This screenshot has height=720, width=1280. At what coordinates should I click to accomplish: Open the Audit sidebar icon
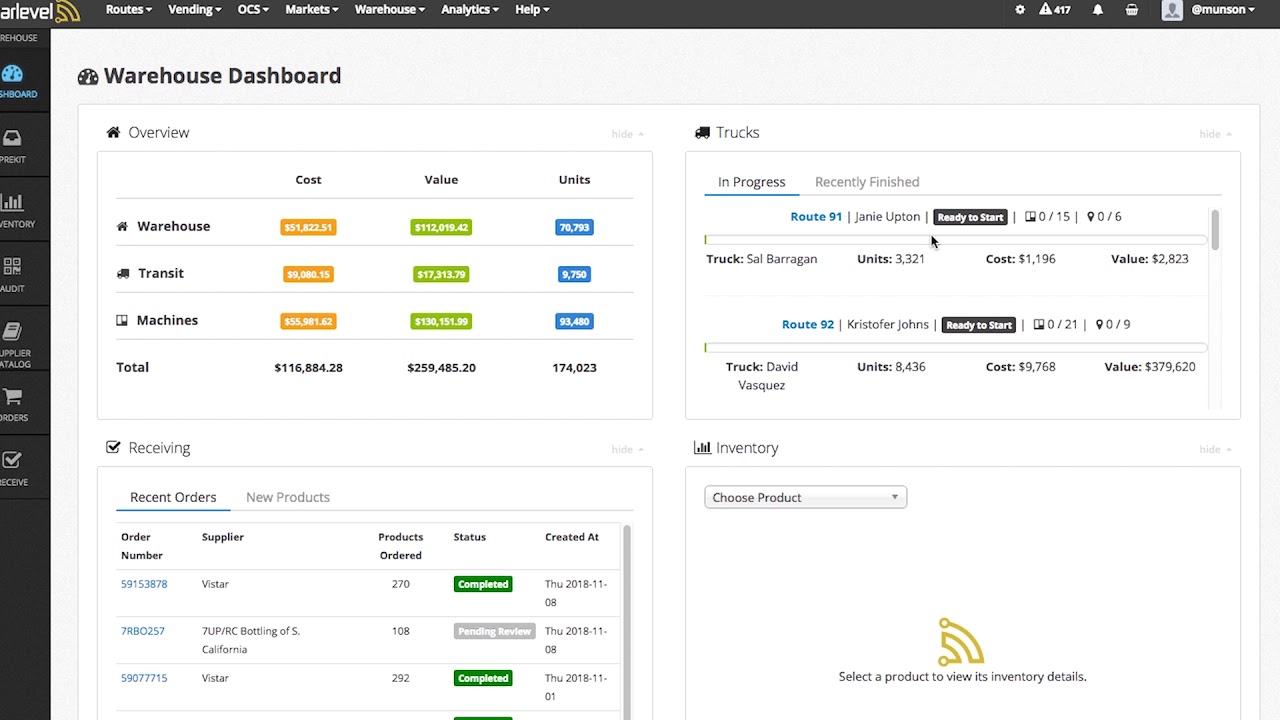click(12, 267)
